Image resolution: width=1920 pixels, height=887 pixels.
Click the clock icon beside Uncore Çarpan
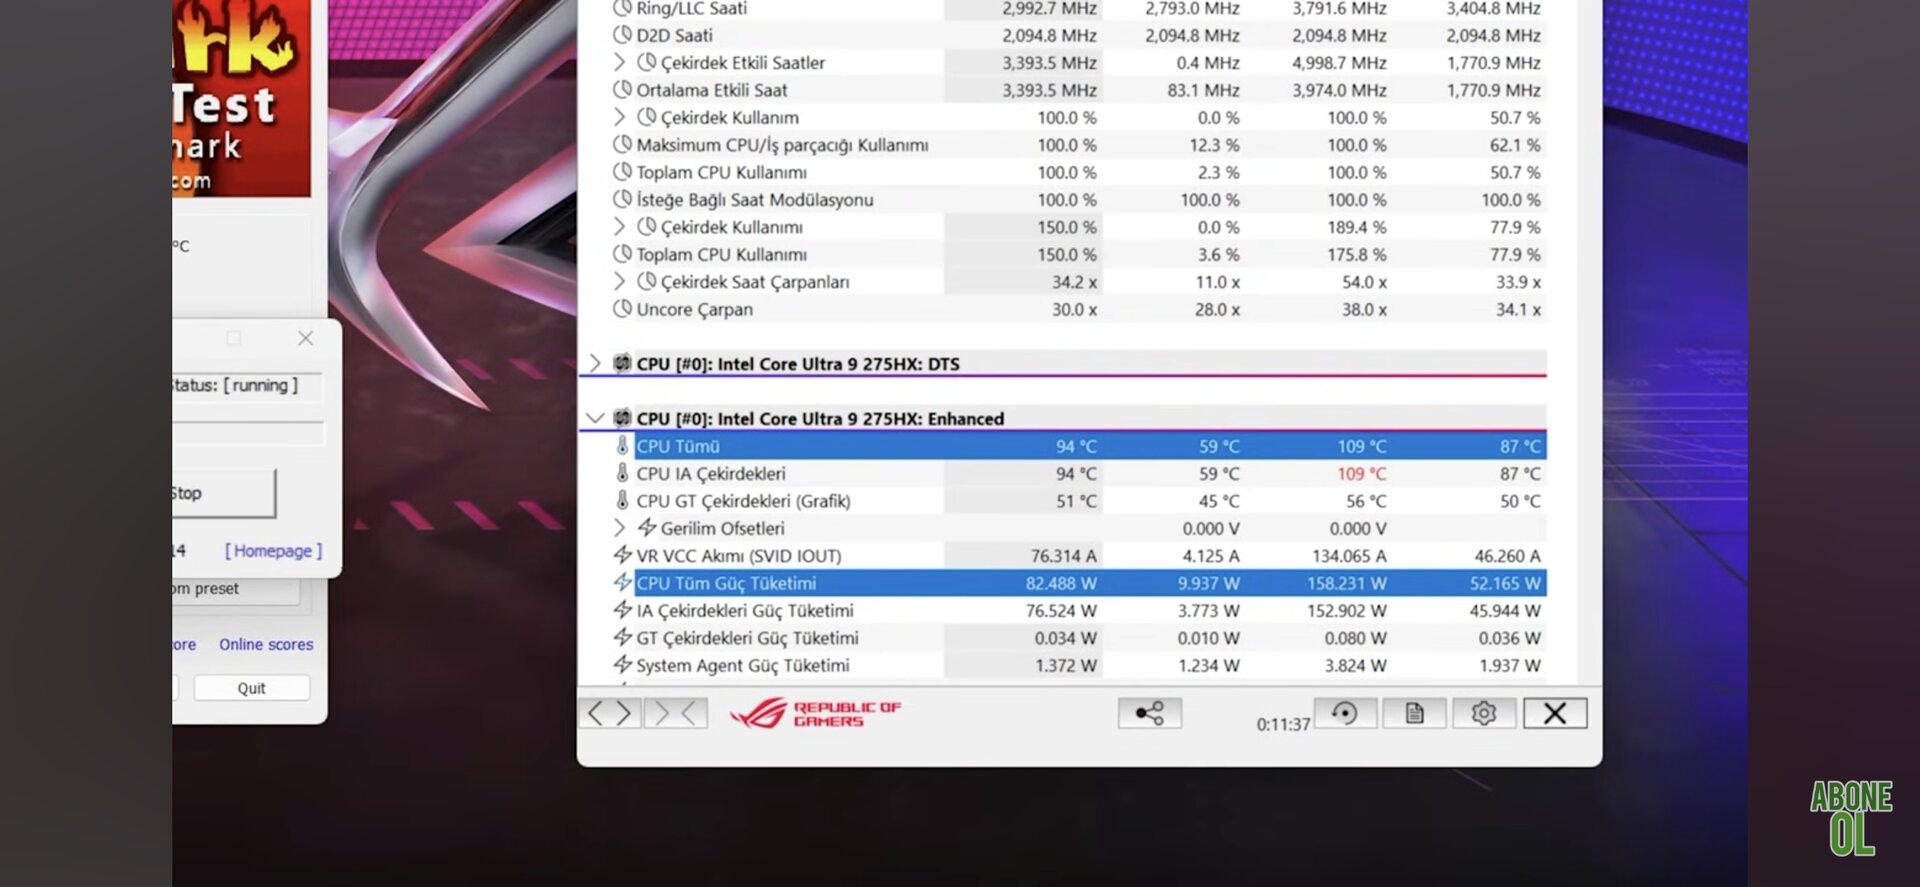[x=622, y=309]
